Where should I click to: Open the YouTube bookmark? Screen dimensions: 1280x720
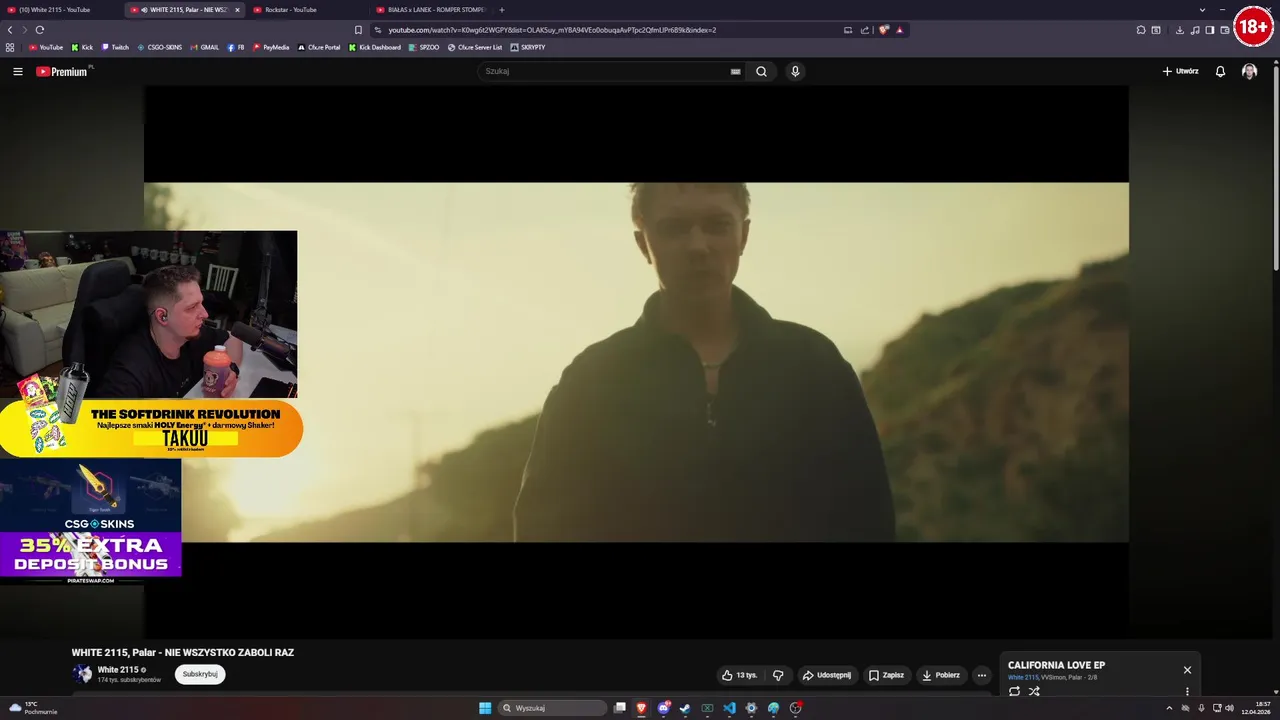click(x=46, y=47)
